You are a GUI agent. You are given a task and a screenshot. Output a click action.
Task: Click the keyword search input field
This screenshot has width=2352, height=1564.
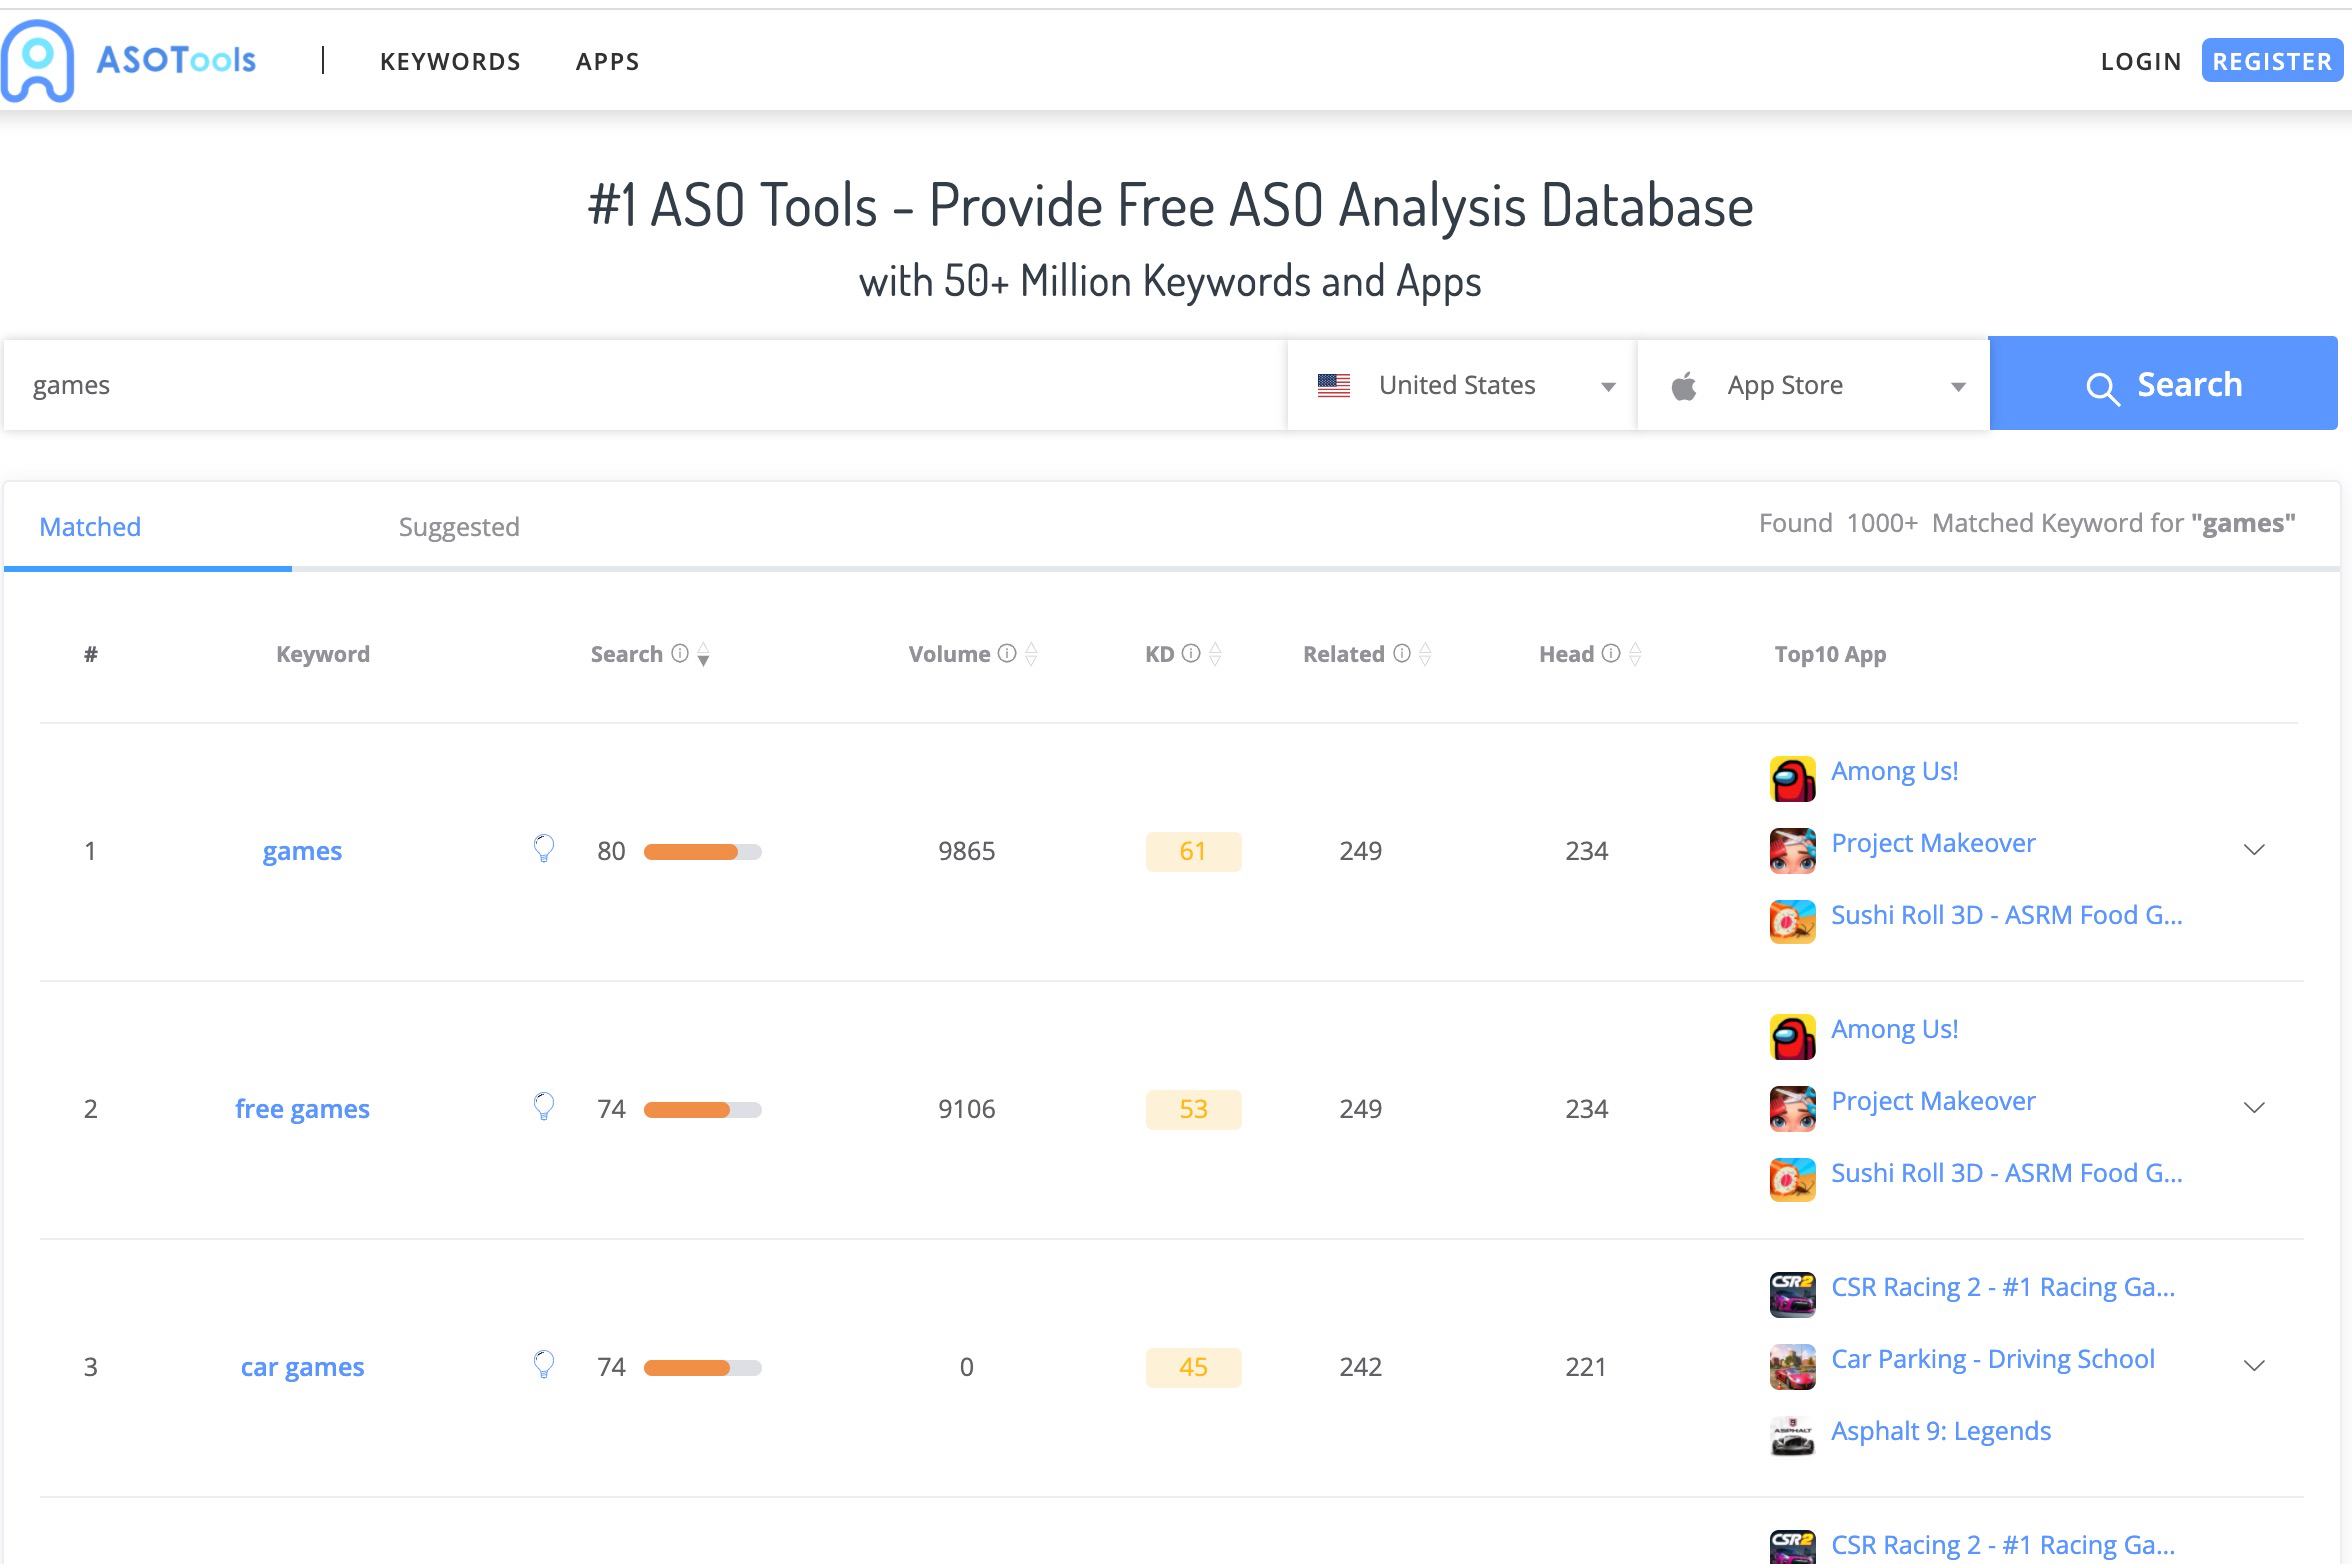point(640,386)
